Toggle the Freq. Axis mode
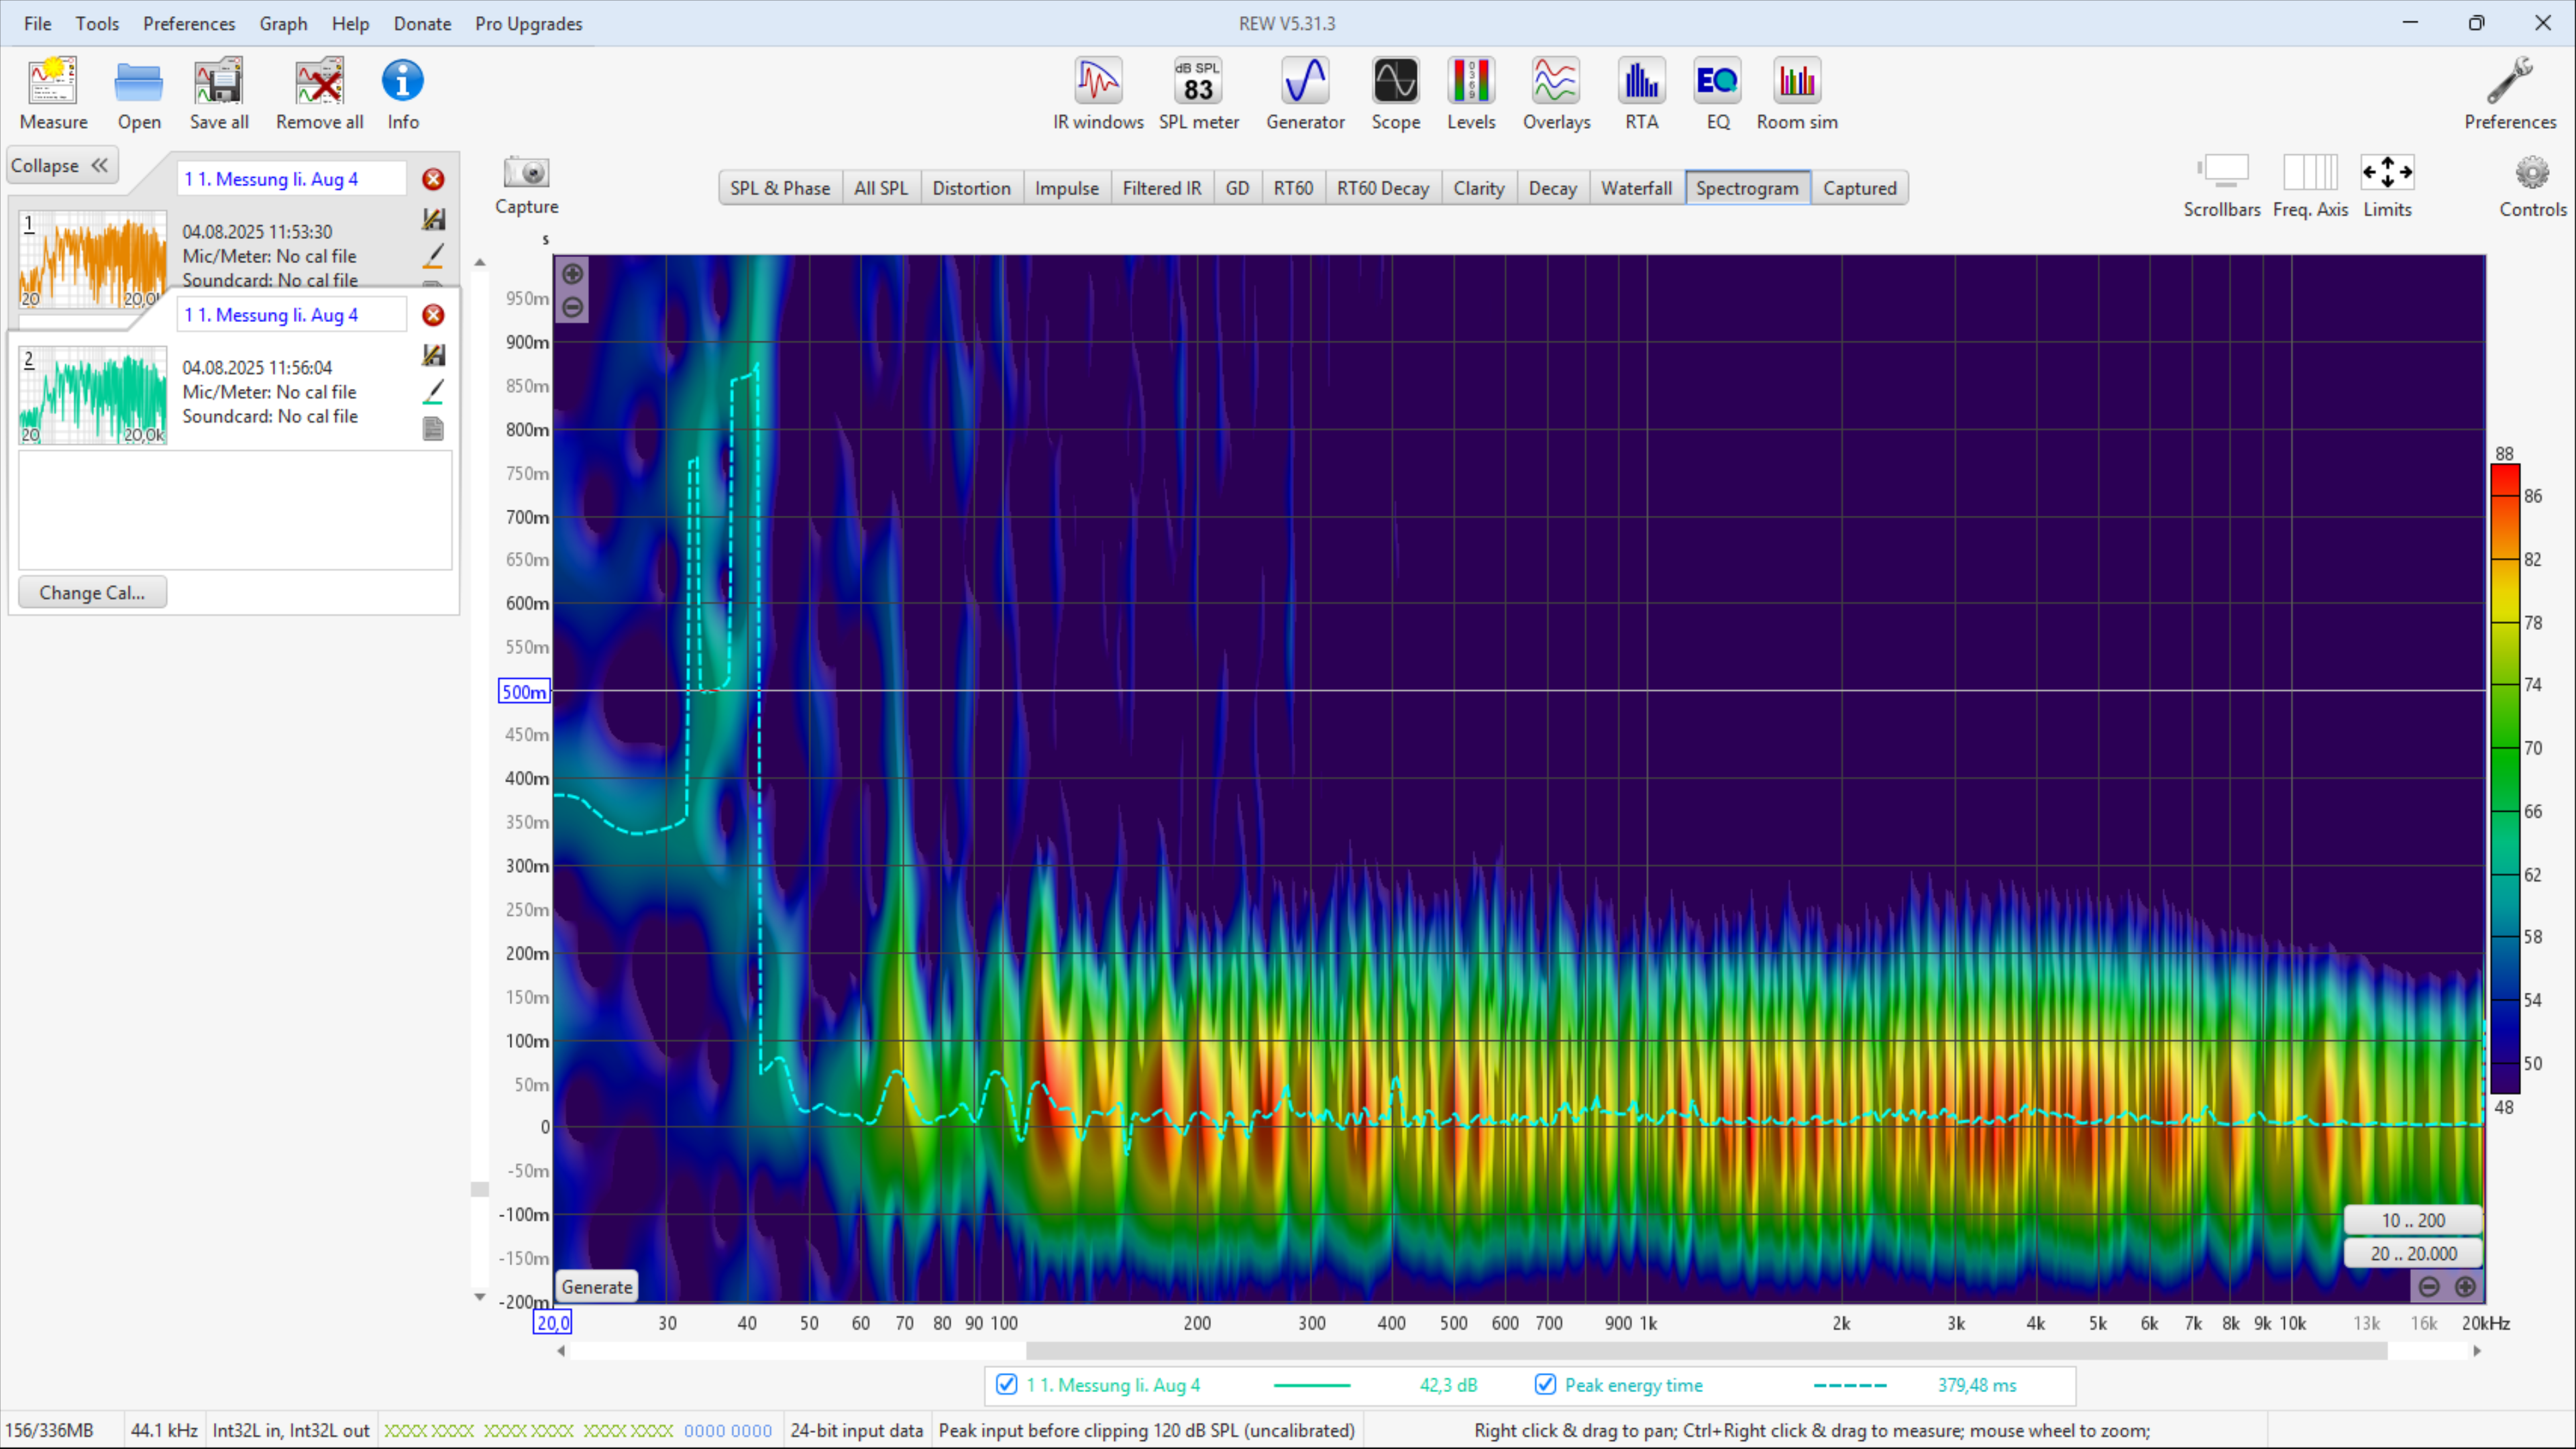Viewport: 2576px width, 1449px height. pyautogui.click(x=2309, y=186)
